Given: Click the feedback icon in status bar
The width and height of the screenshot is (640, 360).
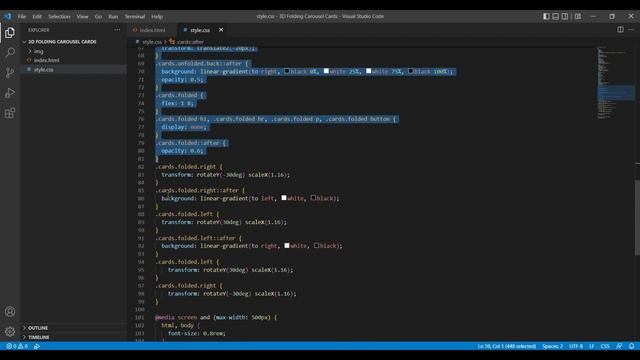Looking at the screenshot, I should pos(619,346).
